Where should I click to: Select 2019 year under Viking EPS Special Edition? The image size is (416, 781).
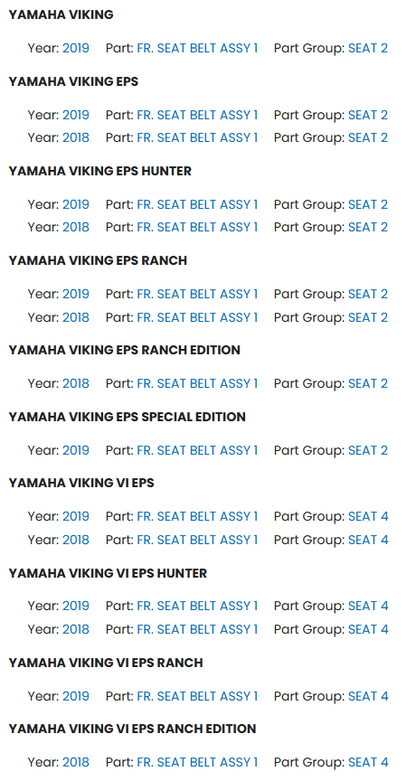76,450
